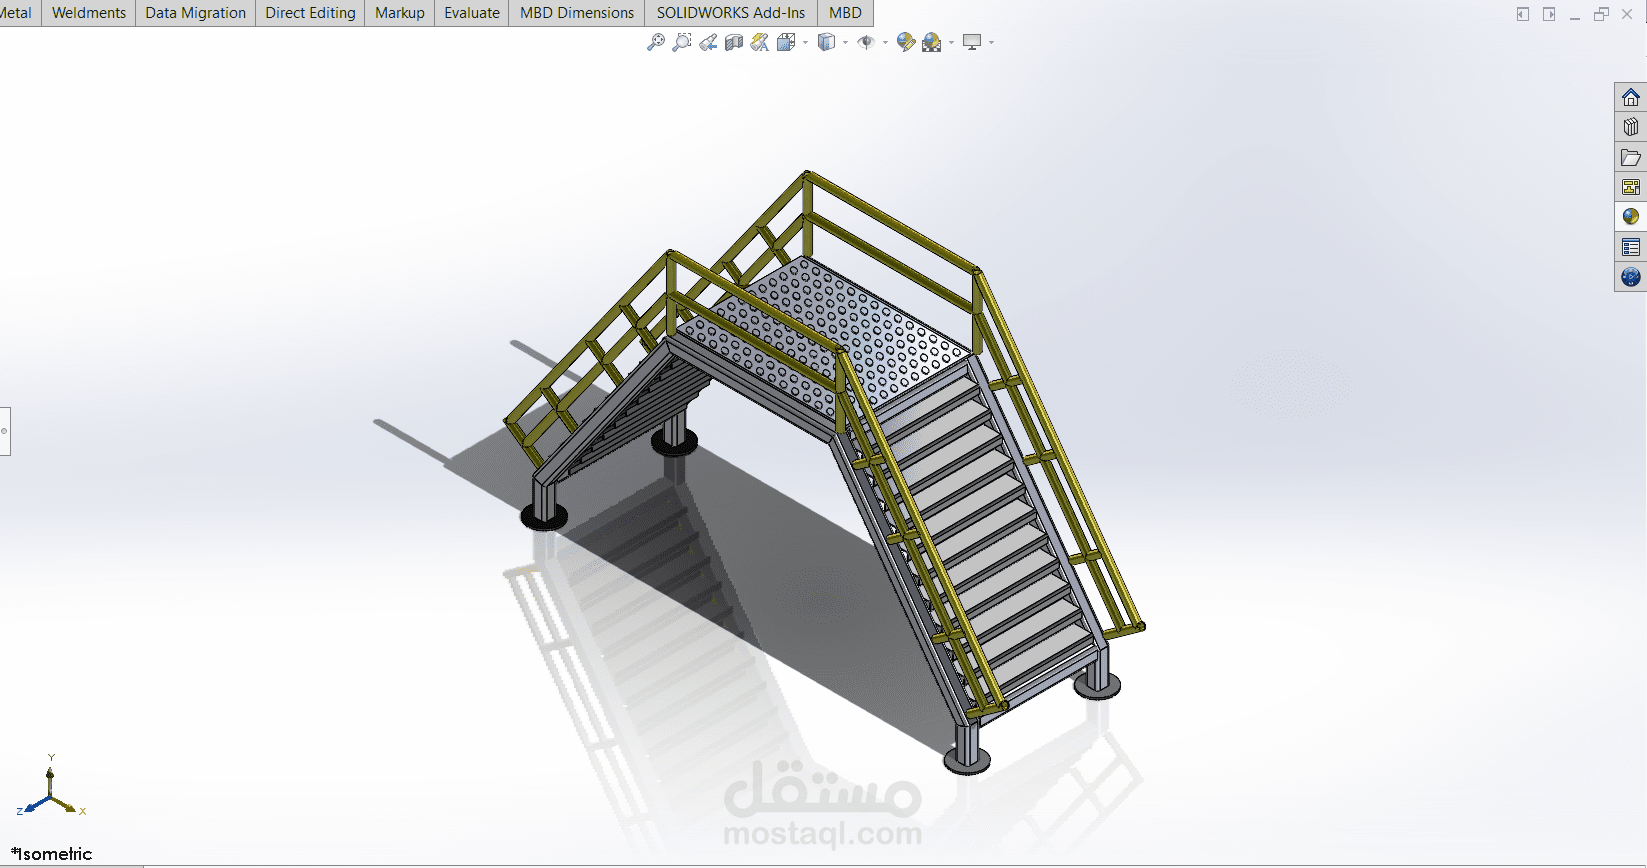Toggle Section View icon

[x=734, y=42]
